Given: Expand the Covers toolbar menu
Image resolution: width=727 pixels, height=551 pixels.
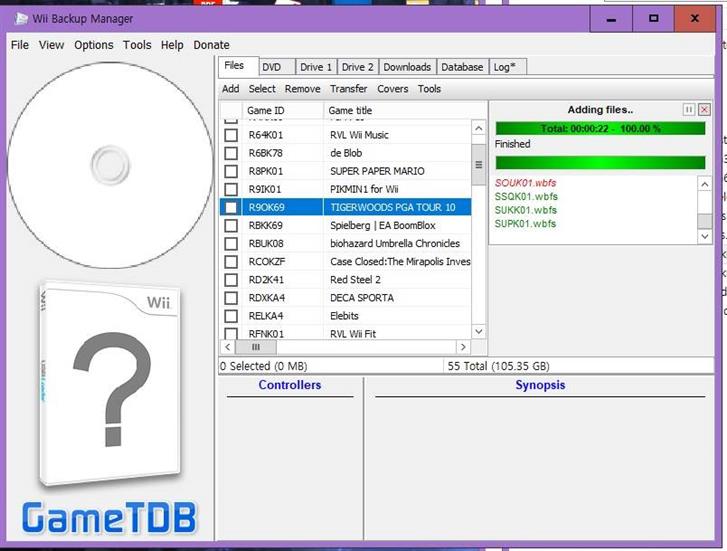Looking at the screenshot, I should (x=392, y=89).
